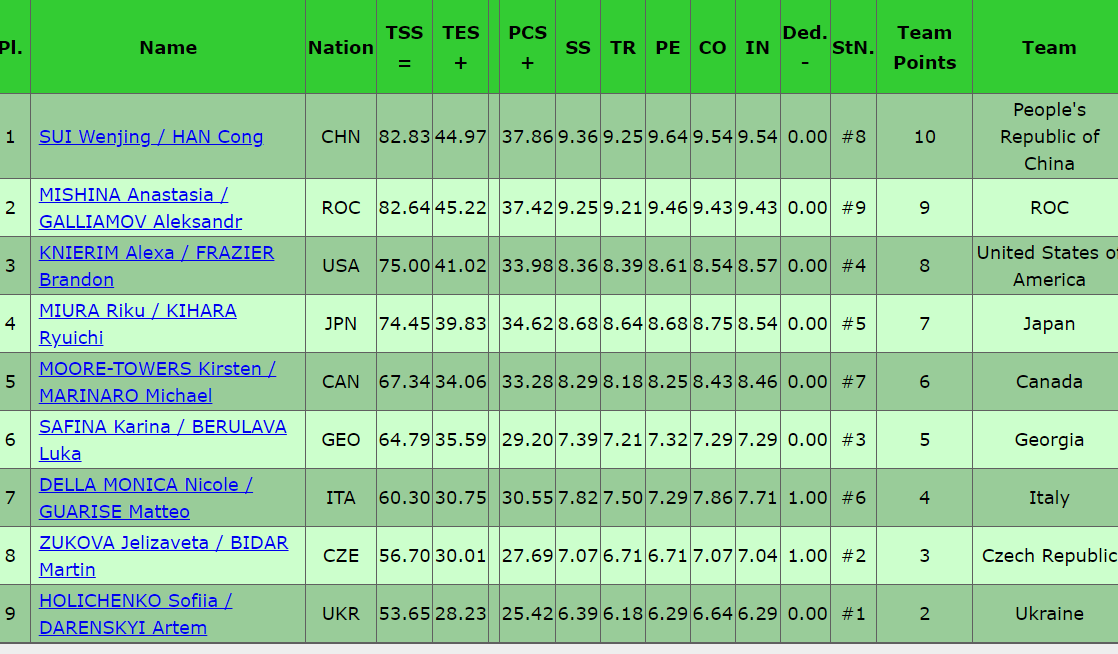Open SAFINA Karina / BERULAVA Luka link
The image size is (1118, 654).
(x=162, y=427)
